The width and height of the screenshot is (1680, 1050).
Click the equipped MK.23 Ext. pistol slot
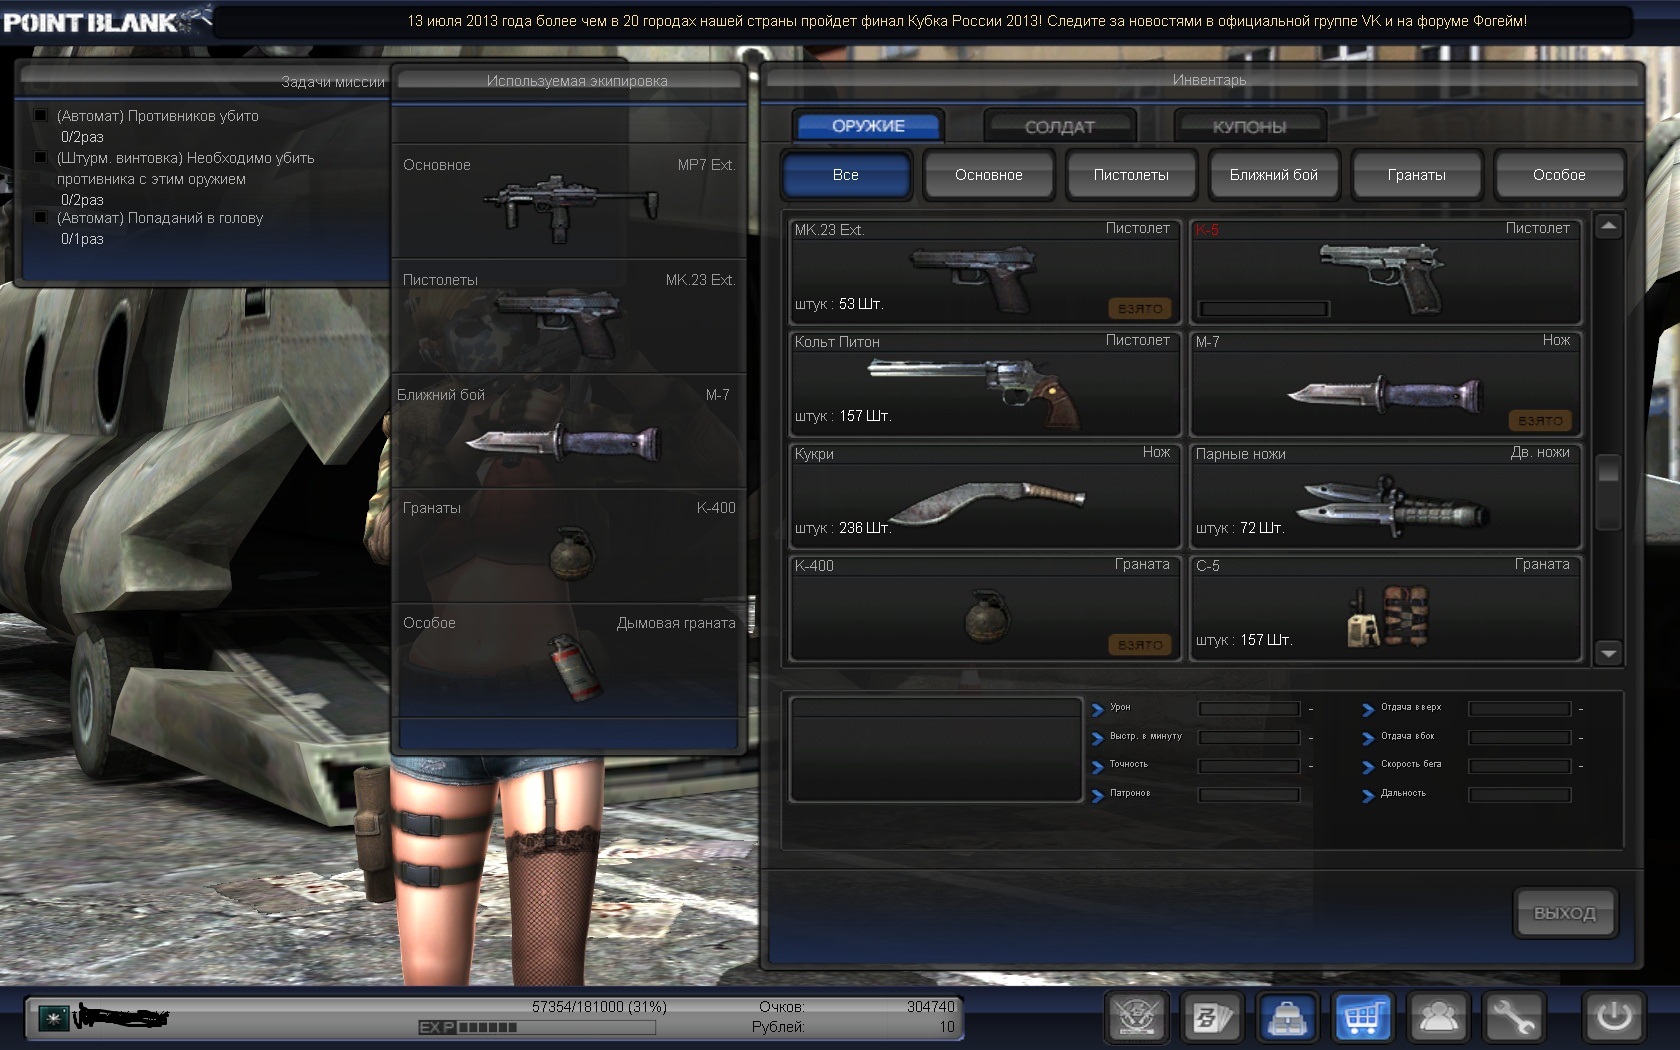pyautogui.click(x=569, y=316)
